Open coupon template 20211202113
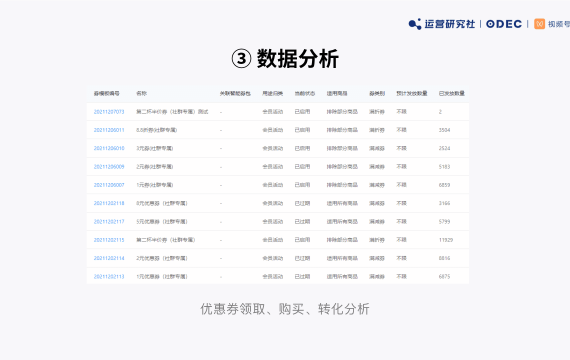This screenshot has height=360, width=570. (x=109, y=276)
